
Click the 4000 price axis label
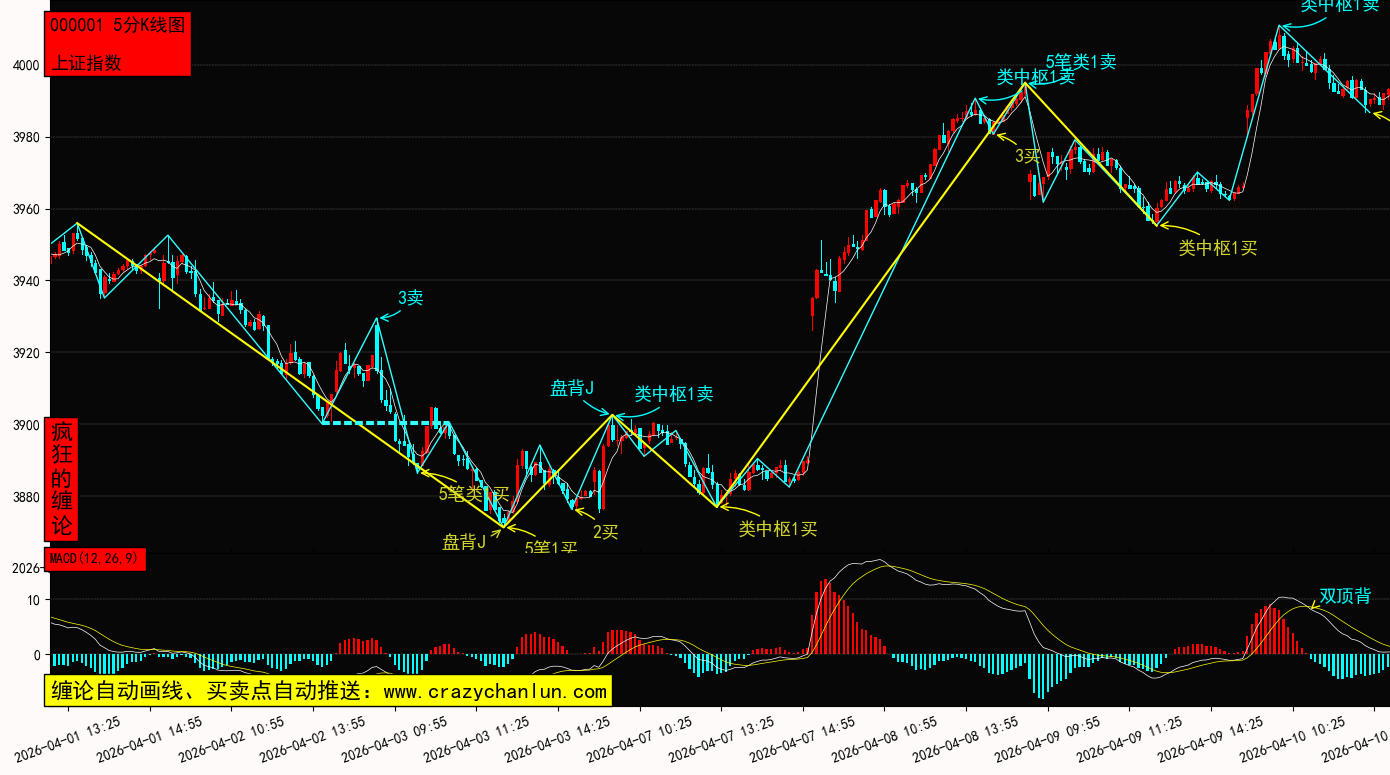[24, 66]
